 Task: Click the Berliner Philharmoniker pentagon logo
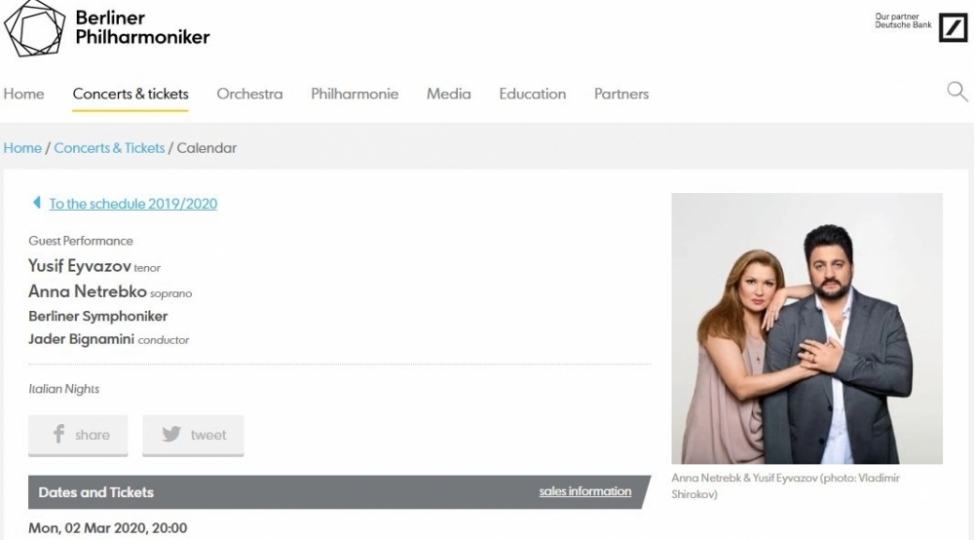click(34, 29)
